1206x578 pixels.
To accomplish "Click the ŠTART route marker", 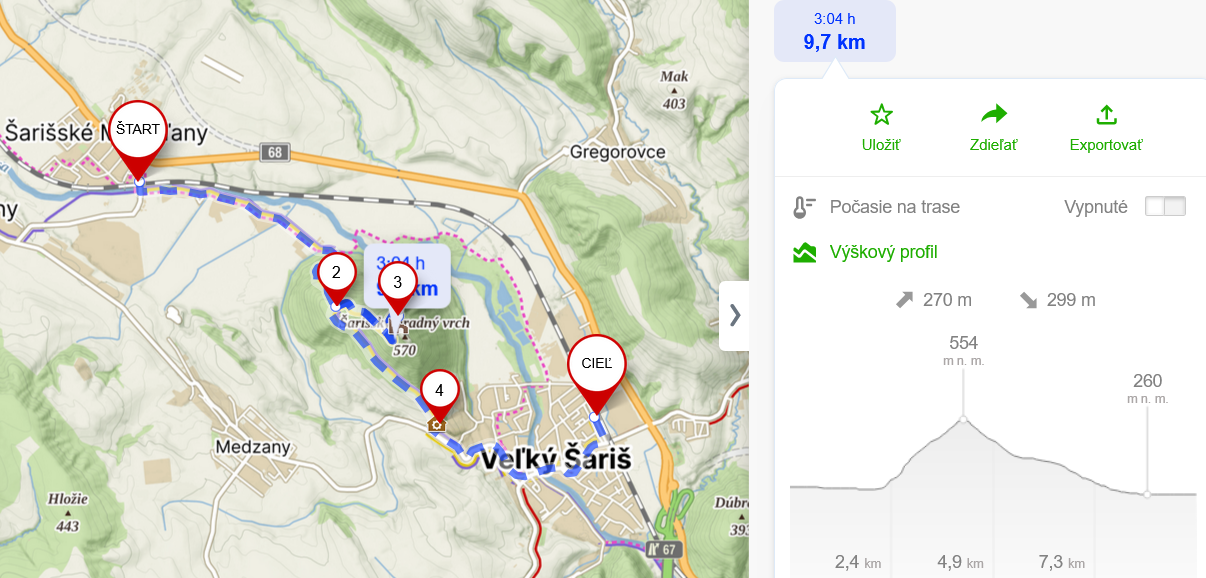I will tap(138, 133).
